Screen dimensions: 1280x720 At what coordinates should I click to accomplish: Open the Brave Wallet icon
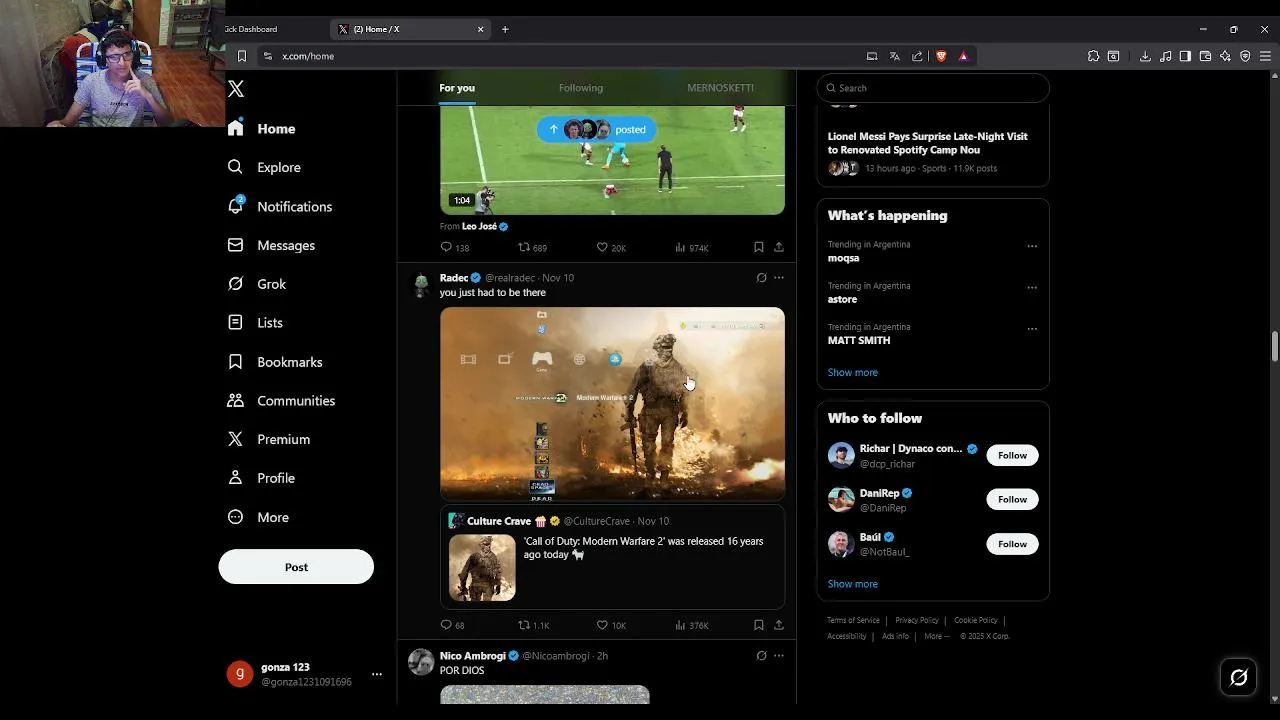pos(1205,56)
